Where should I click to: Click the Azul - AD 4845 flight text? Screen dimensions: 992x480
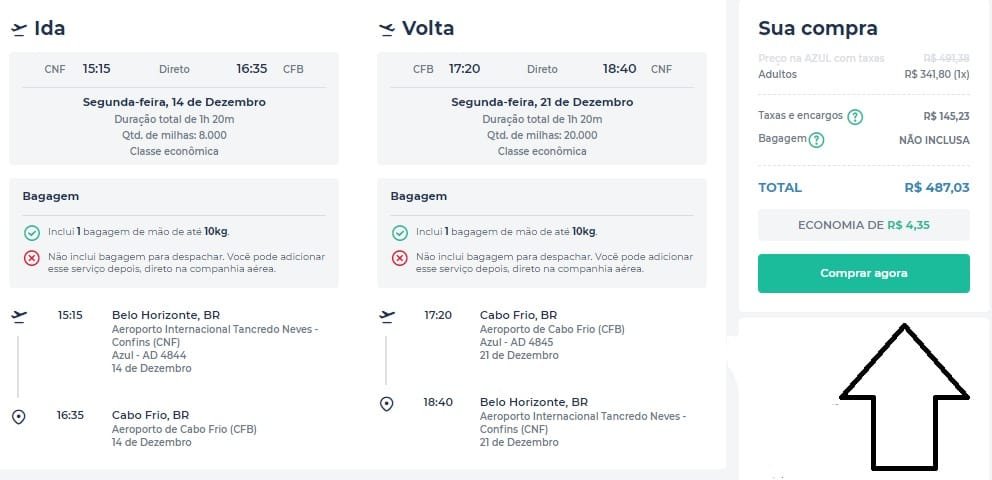[517, 342]
